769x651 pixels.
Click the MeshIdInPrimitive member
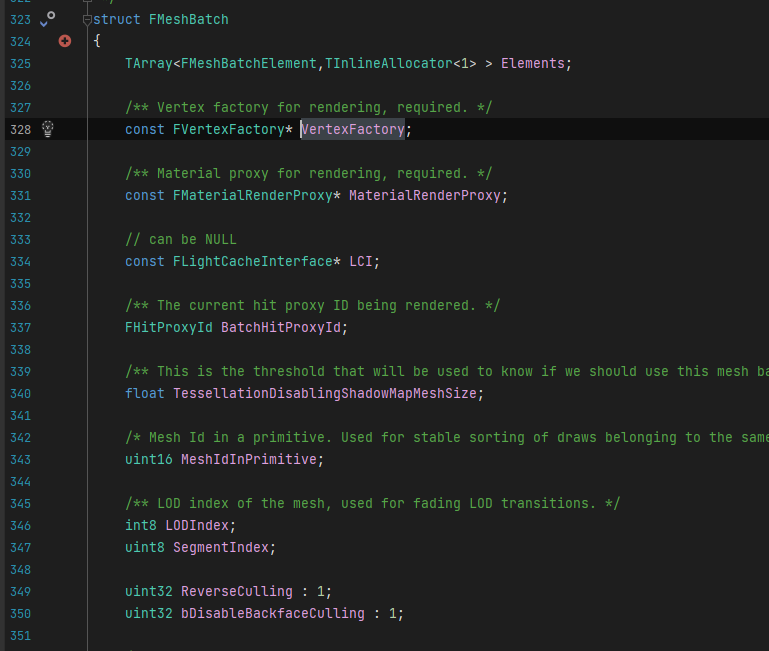point(249,460)
